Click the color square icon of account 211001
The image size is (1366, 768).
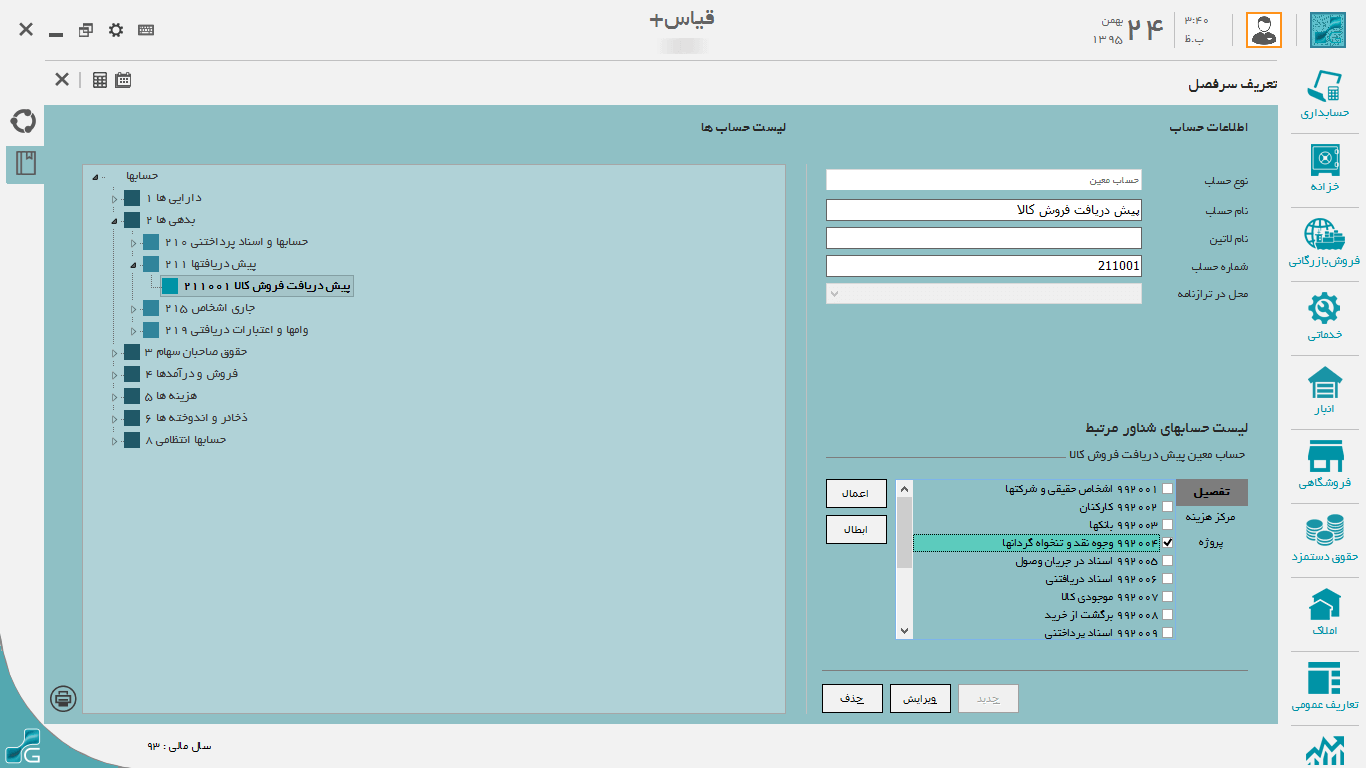point(170,286)
